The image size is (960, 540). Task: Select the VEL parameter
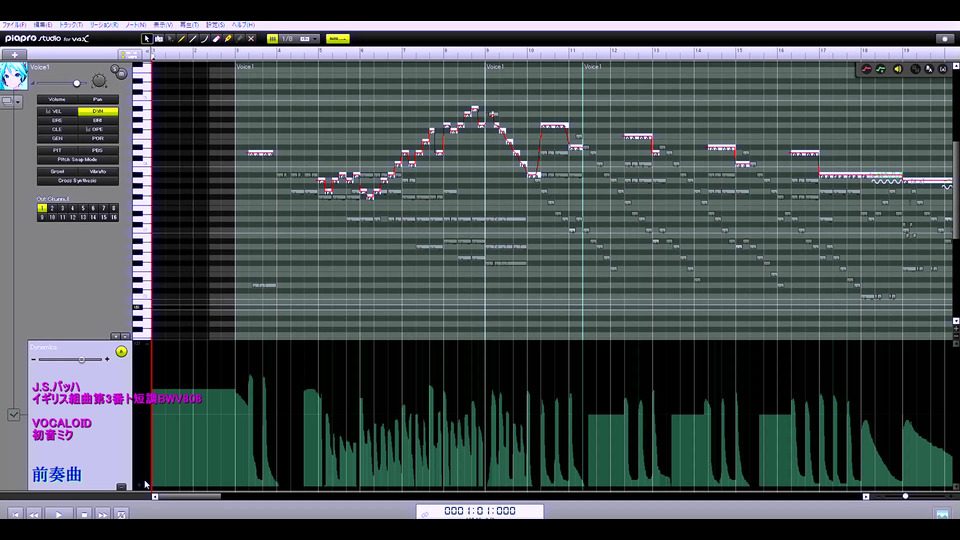point(57,111)
